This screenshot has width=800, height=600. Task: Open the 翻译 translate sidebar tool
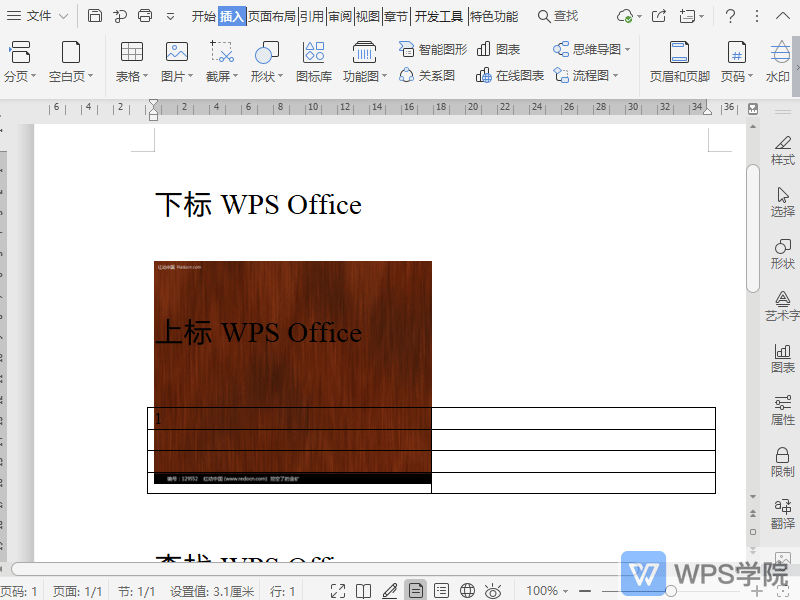[x=782, y=512]
